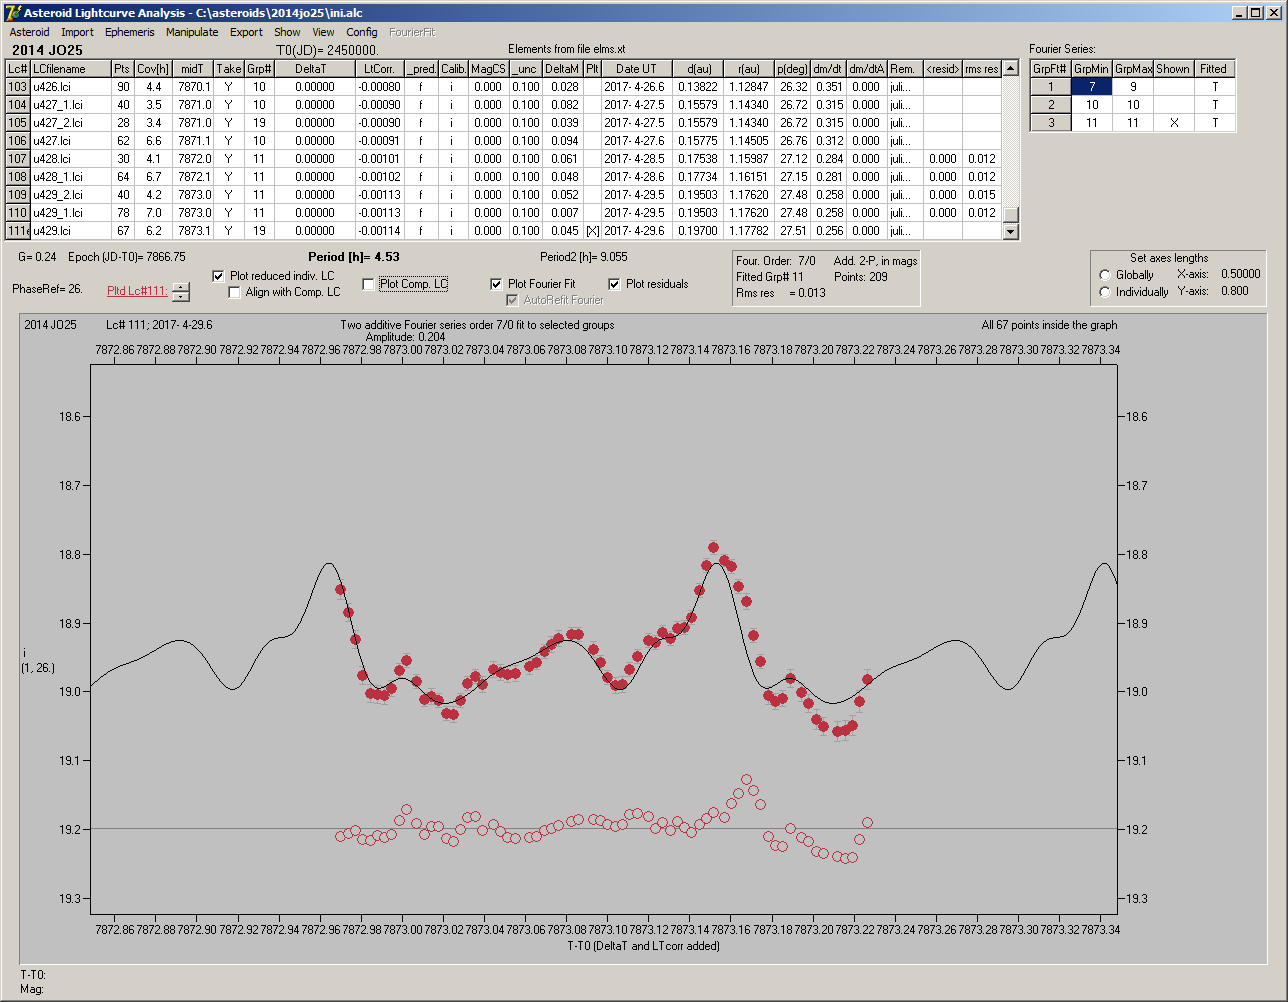
Task: Click GrpMin cell 7 in Fourier Series table
Action: click(x=1092, y=87)
